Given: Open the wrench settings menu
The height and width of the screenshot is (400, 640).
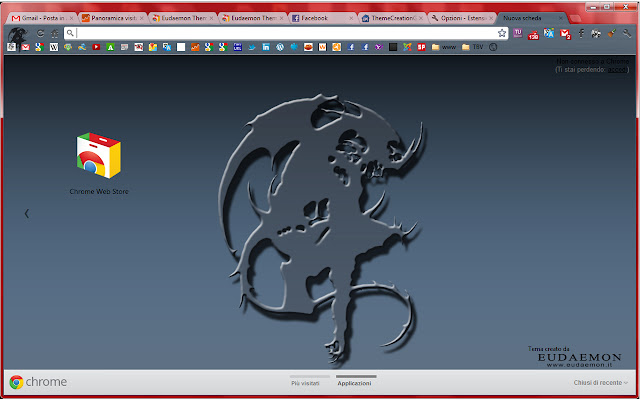Looking at the screenshot, I should tap(627, 33).
